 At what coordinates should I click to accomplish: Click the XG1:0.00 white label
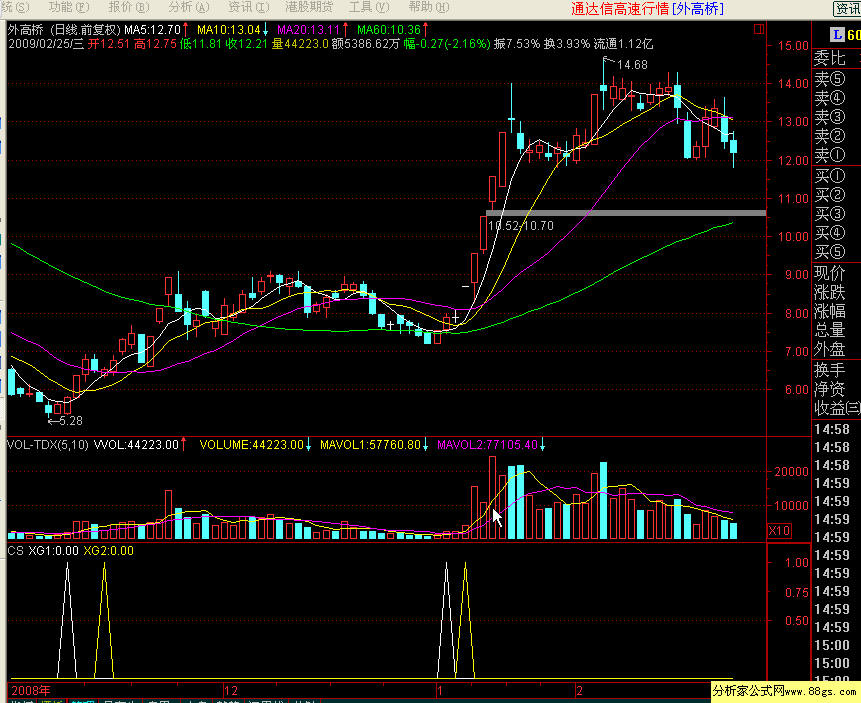pos(53,550)
